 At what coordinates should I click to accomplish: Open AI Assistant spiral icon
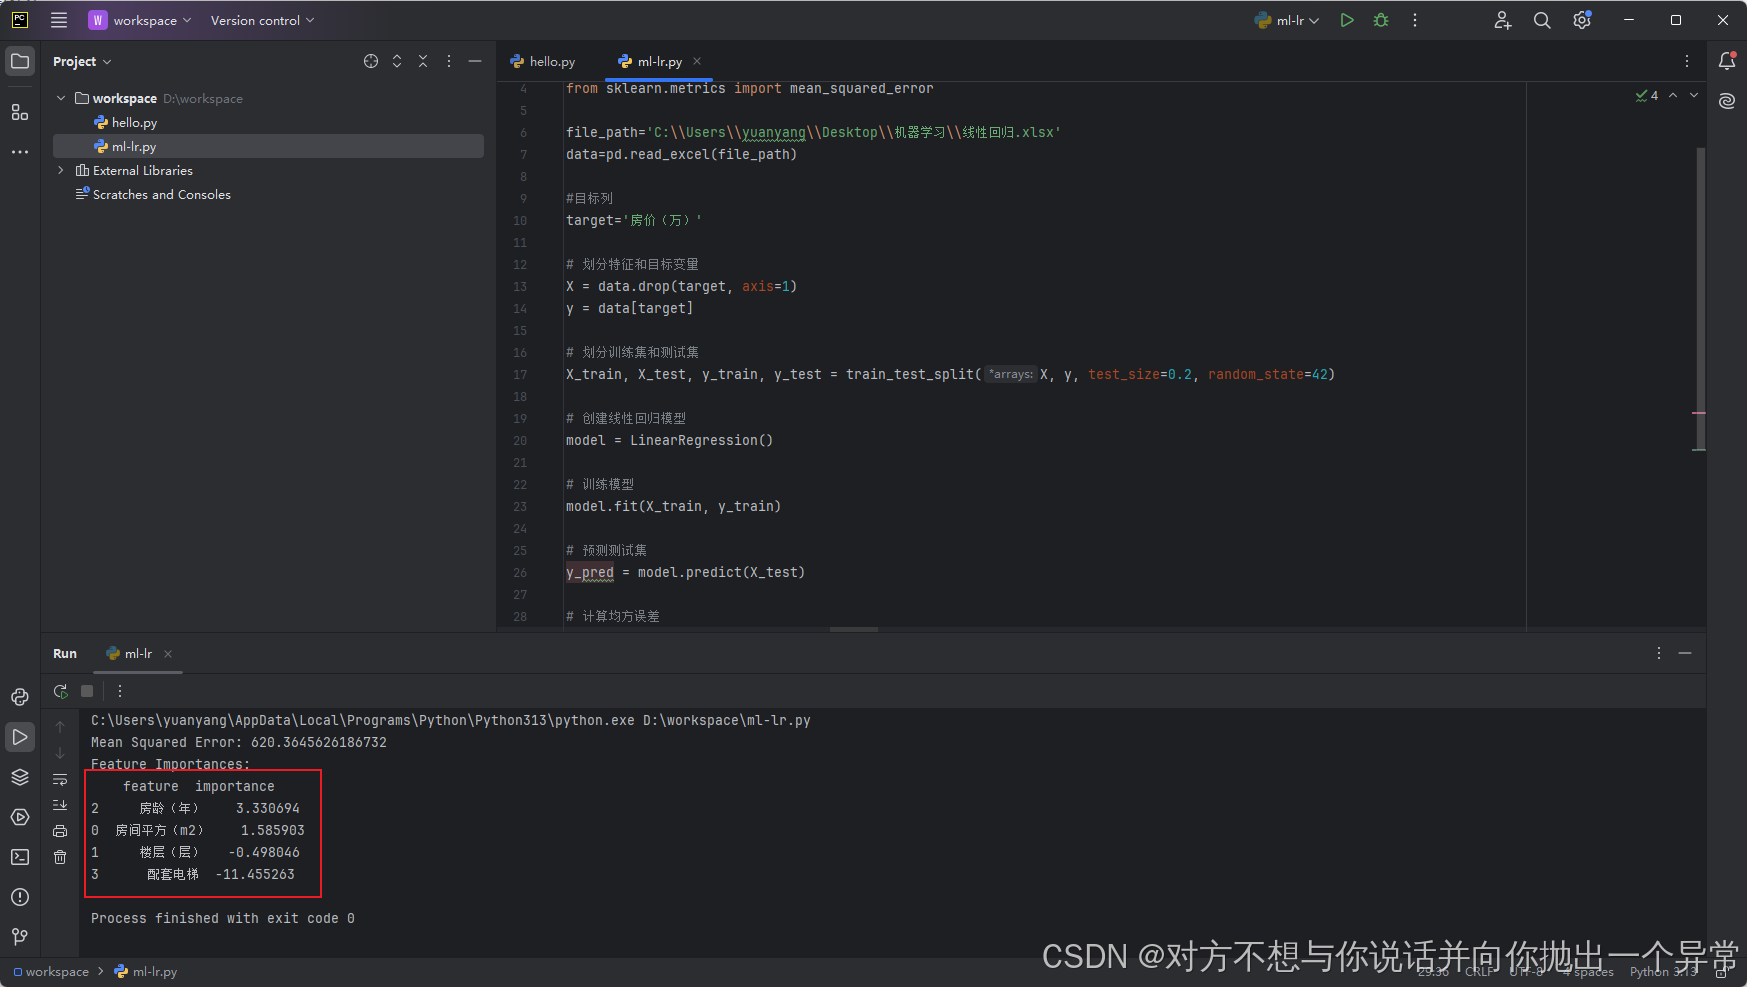pos(1727,101)
